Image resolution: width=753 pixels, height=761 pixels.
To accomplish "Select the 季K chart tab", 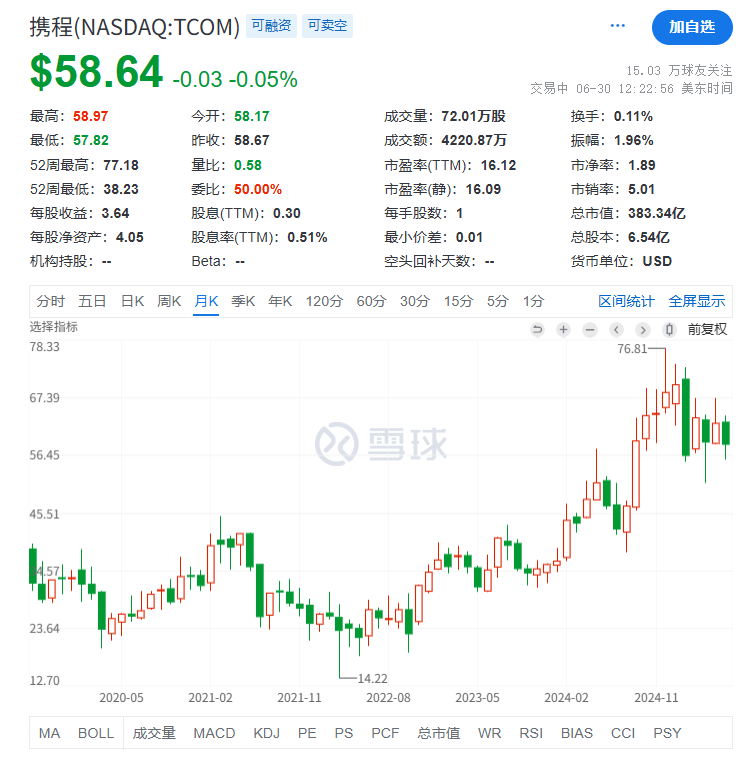I will coord(243,301).
